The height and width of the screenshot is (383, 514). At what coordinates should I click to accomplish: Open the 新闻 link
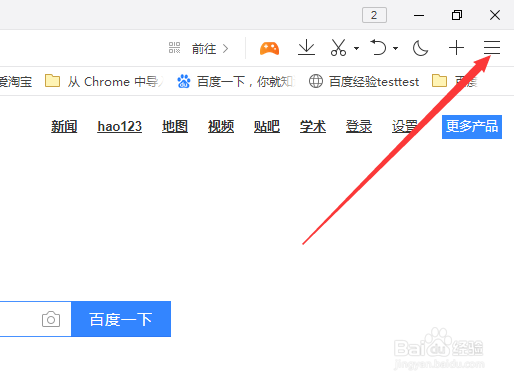click(64, 127)
